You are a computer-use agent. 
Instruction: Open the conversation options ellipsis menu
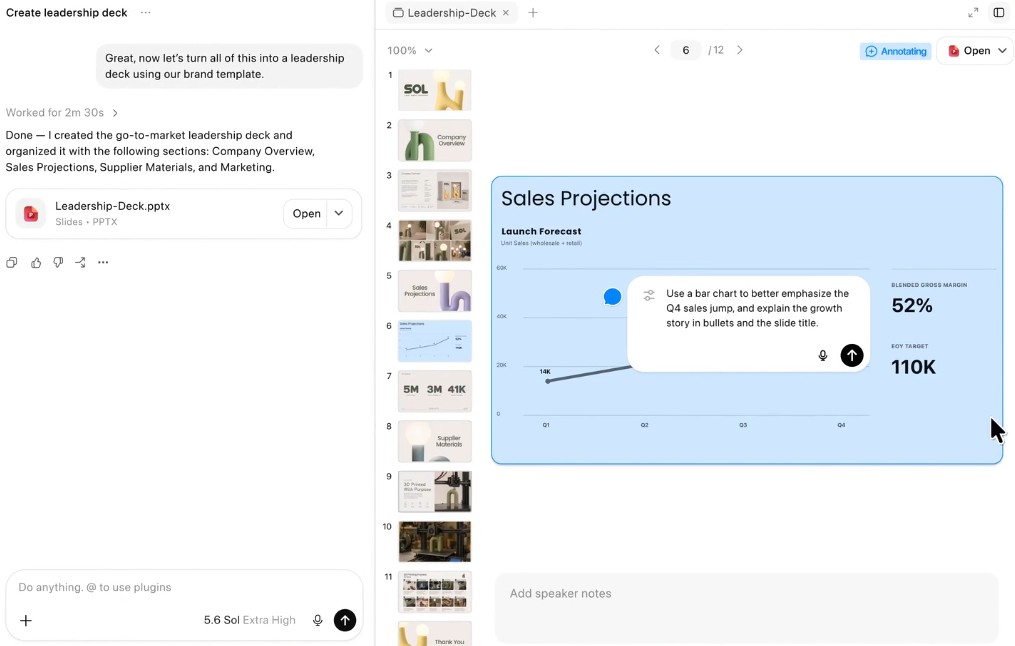point(146,12)
